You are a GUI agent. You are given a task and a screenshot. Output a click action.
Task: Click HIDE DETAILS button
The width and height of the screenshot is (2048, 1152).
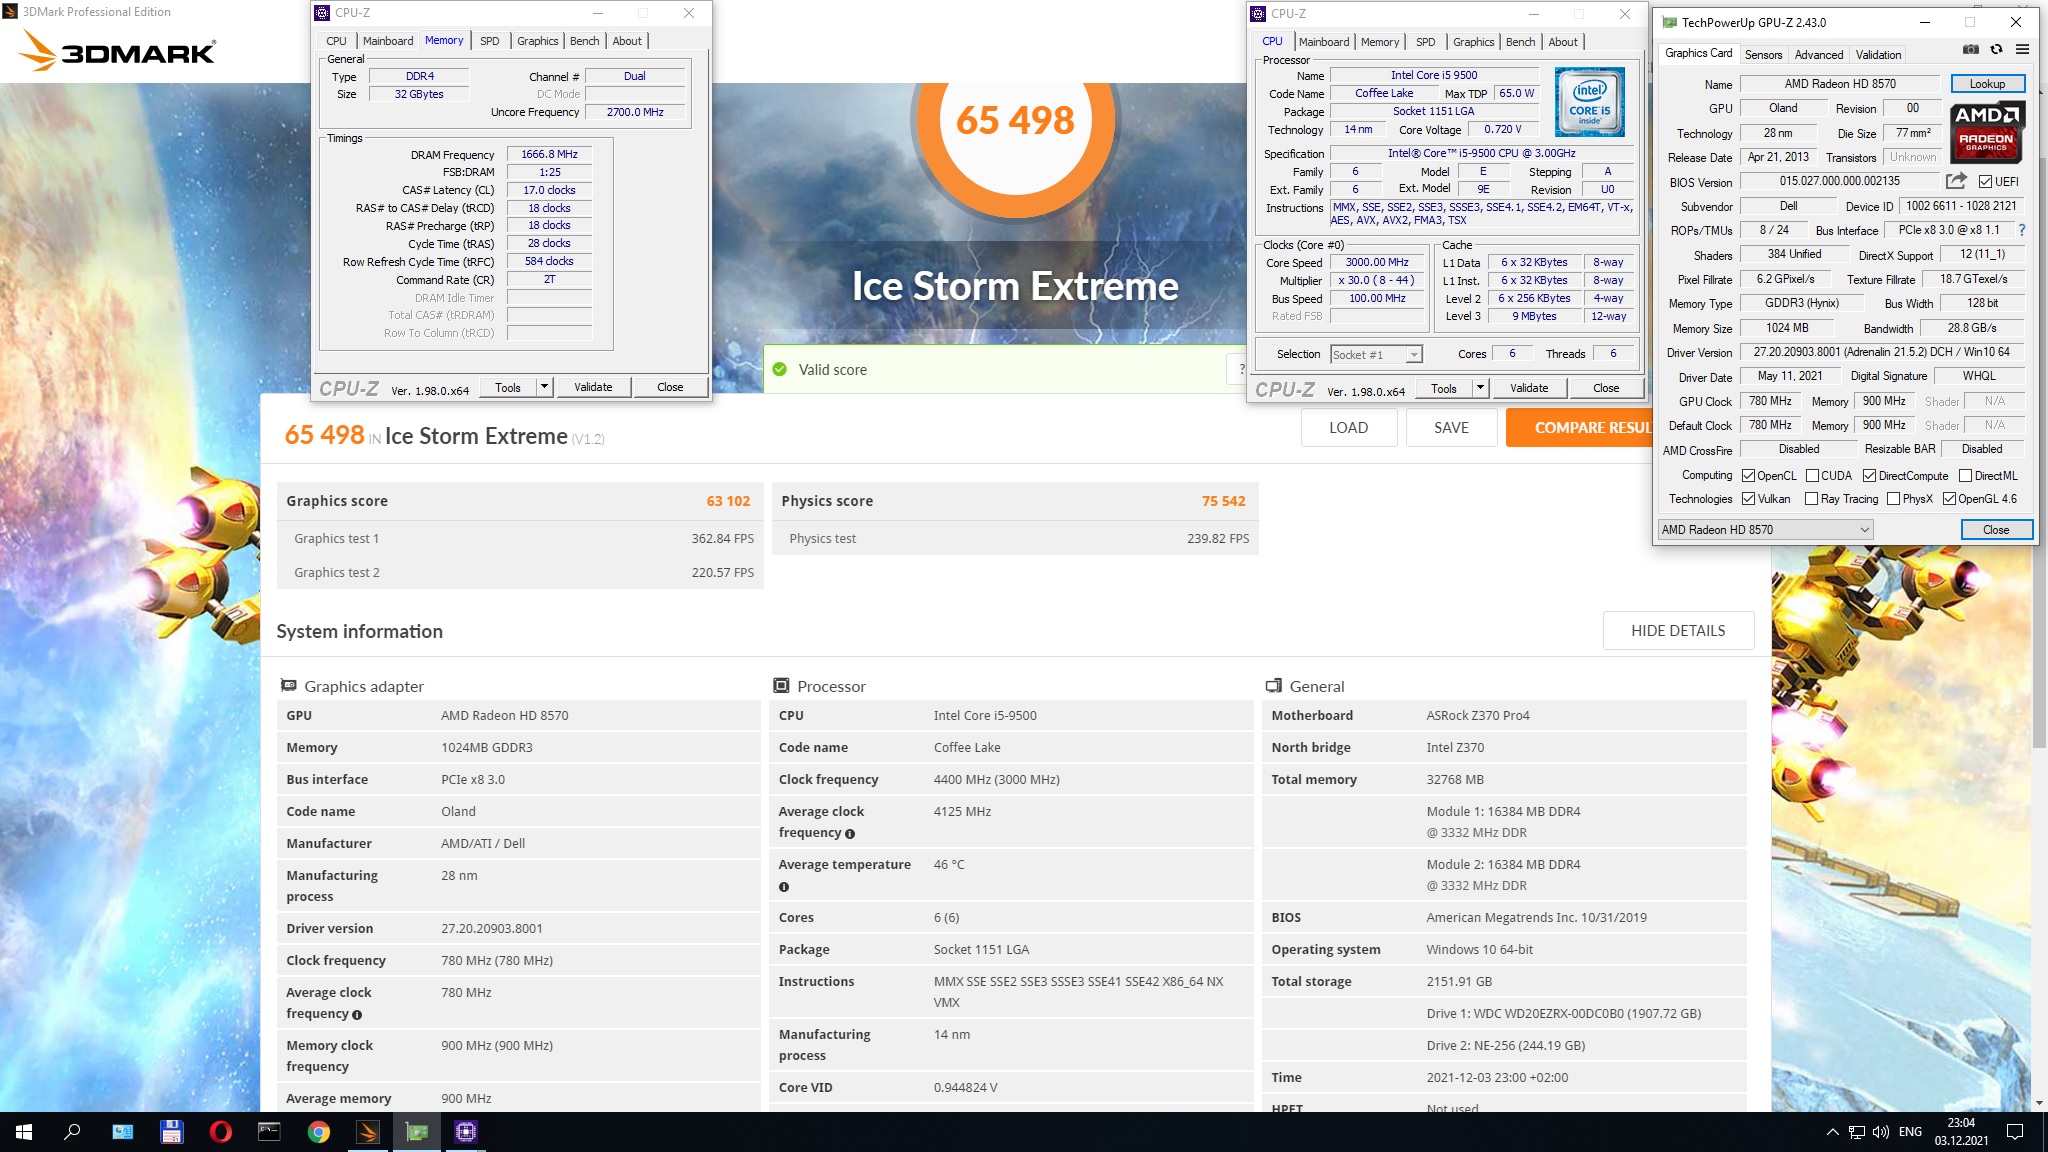click(1678, 631)
